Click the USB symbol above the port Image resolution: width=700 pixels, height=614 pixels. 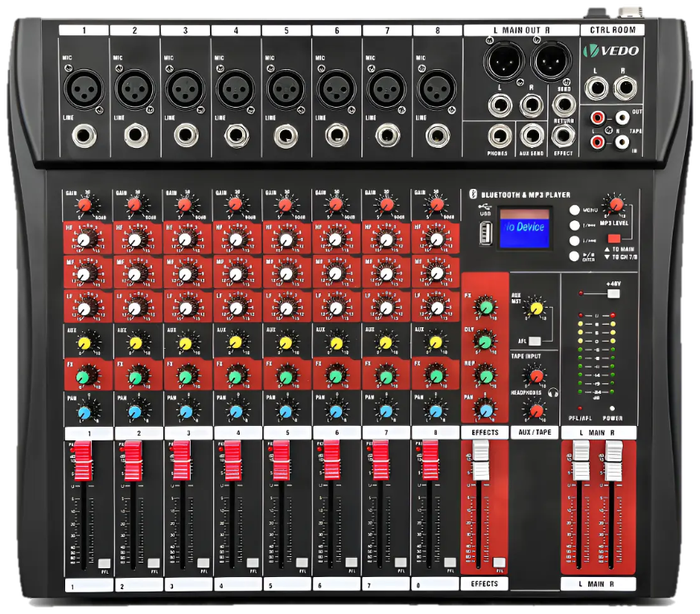tap(484, 207)
